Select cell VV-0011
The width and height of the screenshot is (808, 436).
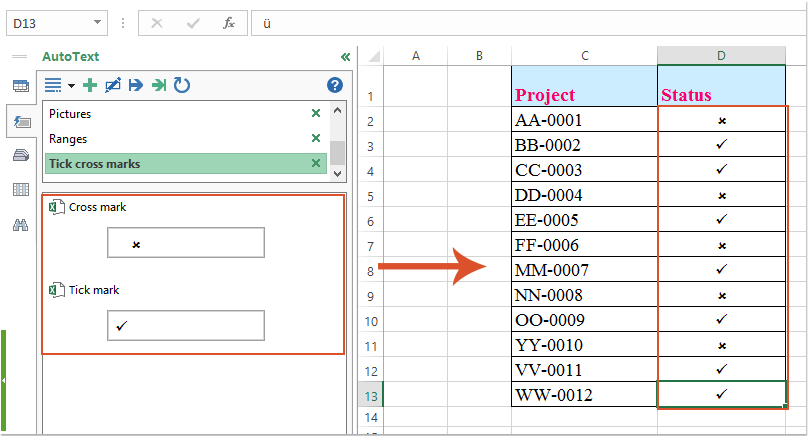(584, 370)
